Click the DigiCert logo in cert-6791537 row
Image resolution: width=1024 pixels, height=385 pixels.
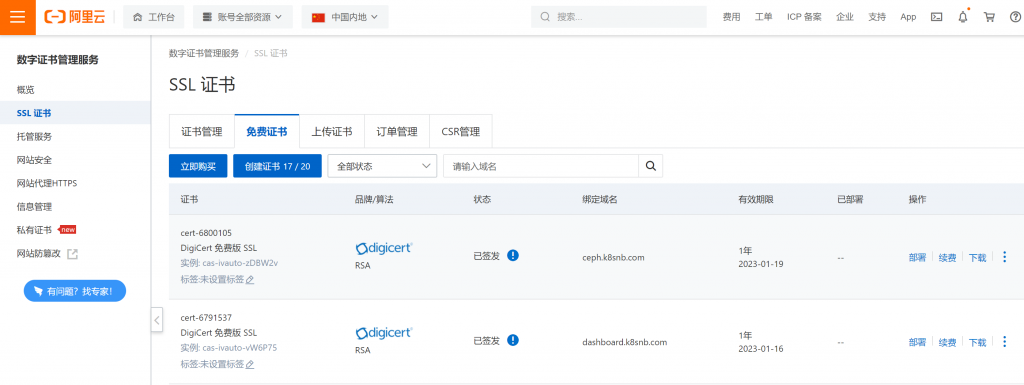pos(384,333)
